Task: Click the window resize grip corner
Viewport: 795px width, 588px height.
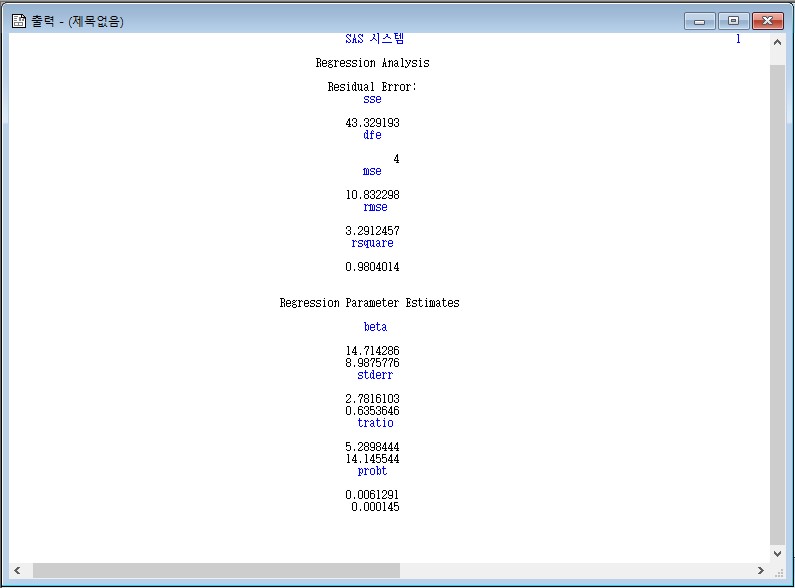Action: point(778,572)
